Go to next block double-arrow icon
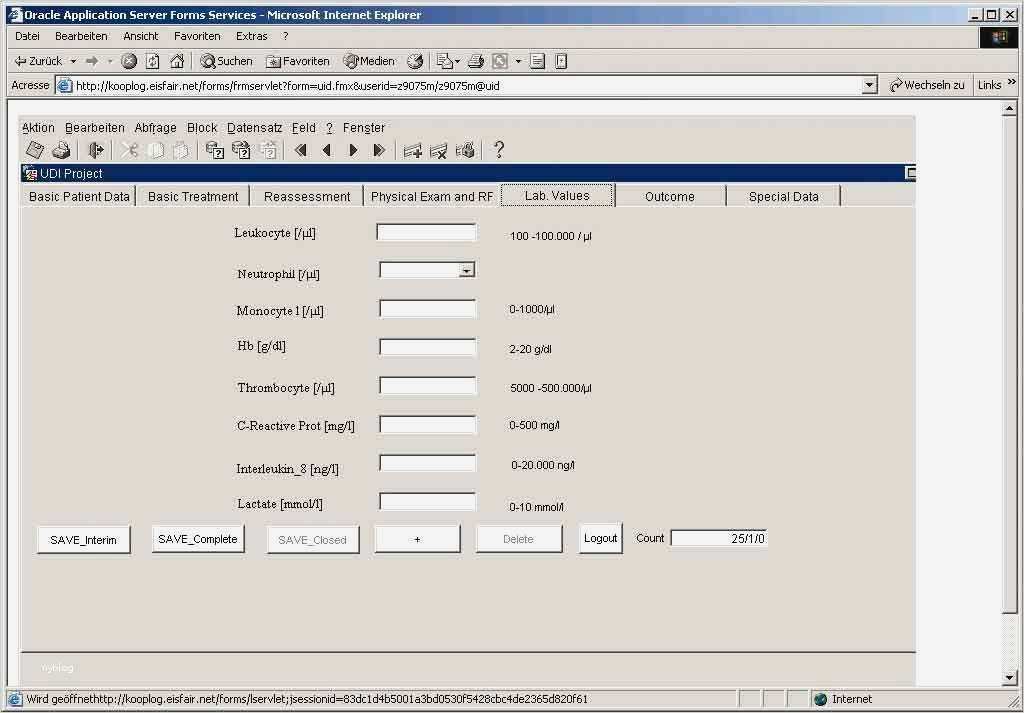 click(x=379, y=150)
